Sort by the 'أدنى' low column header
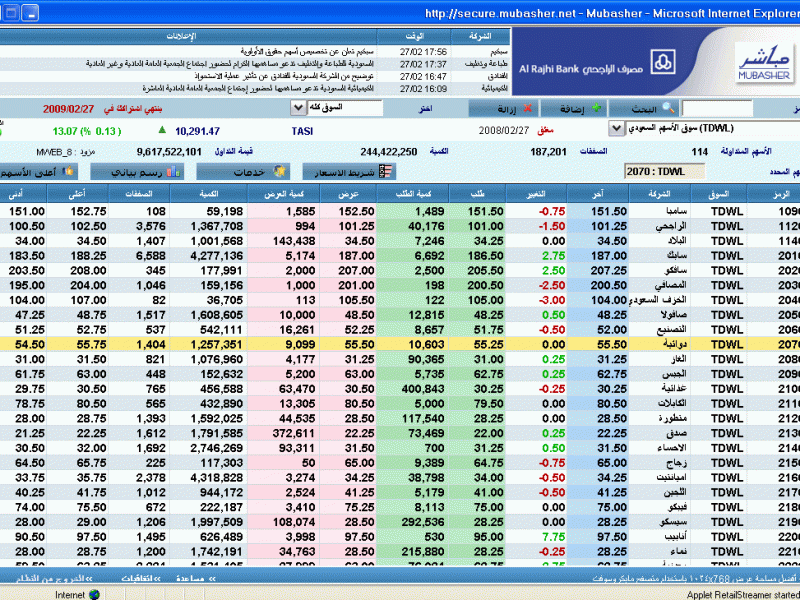Viewport: 800px width, 600px height. tap(23, 194)
